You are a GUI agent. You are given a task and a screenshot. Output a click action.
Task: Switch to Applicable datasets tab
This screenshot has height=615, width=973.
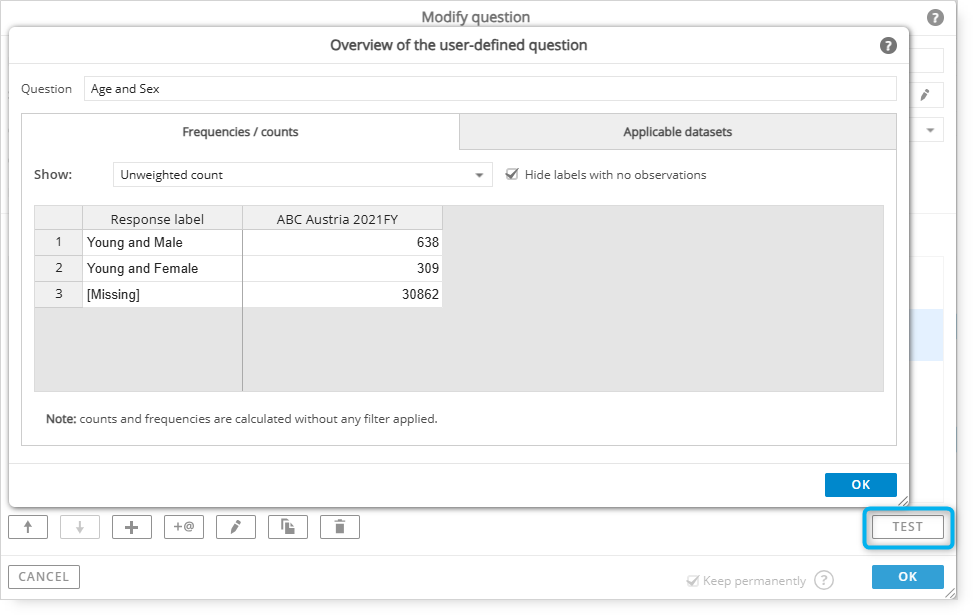[678, 132]
